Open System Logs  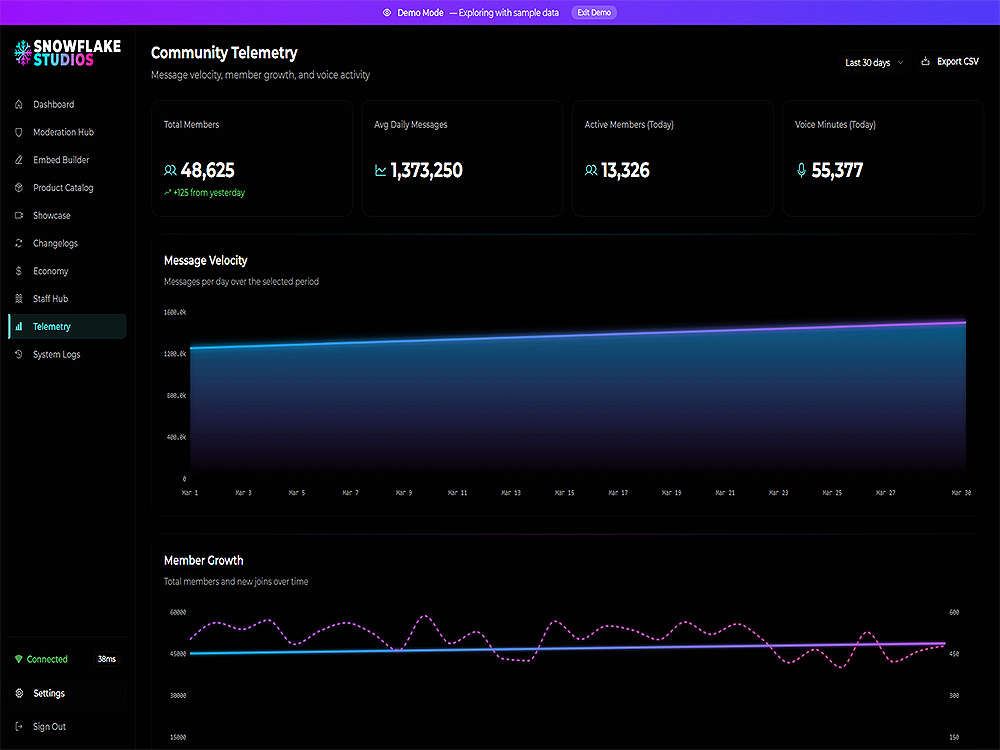[x=67, y=354]
